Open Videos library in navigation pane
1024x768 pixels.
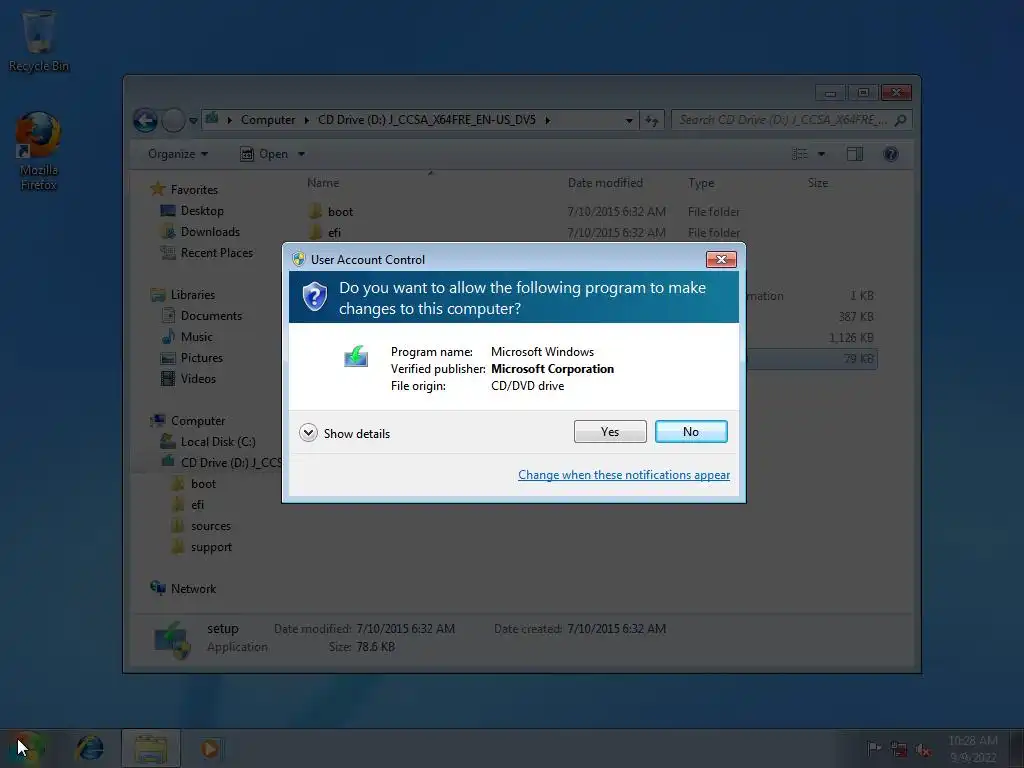(x=198, y=379)
